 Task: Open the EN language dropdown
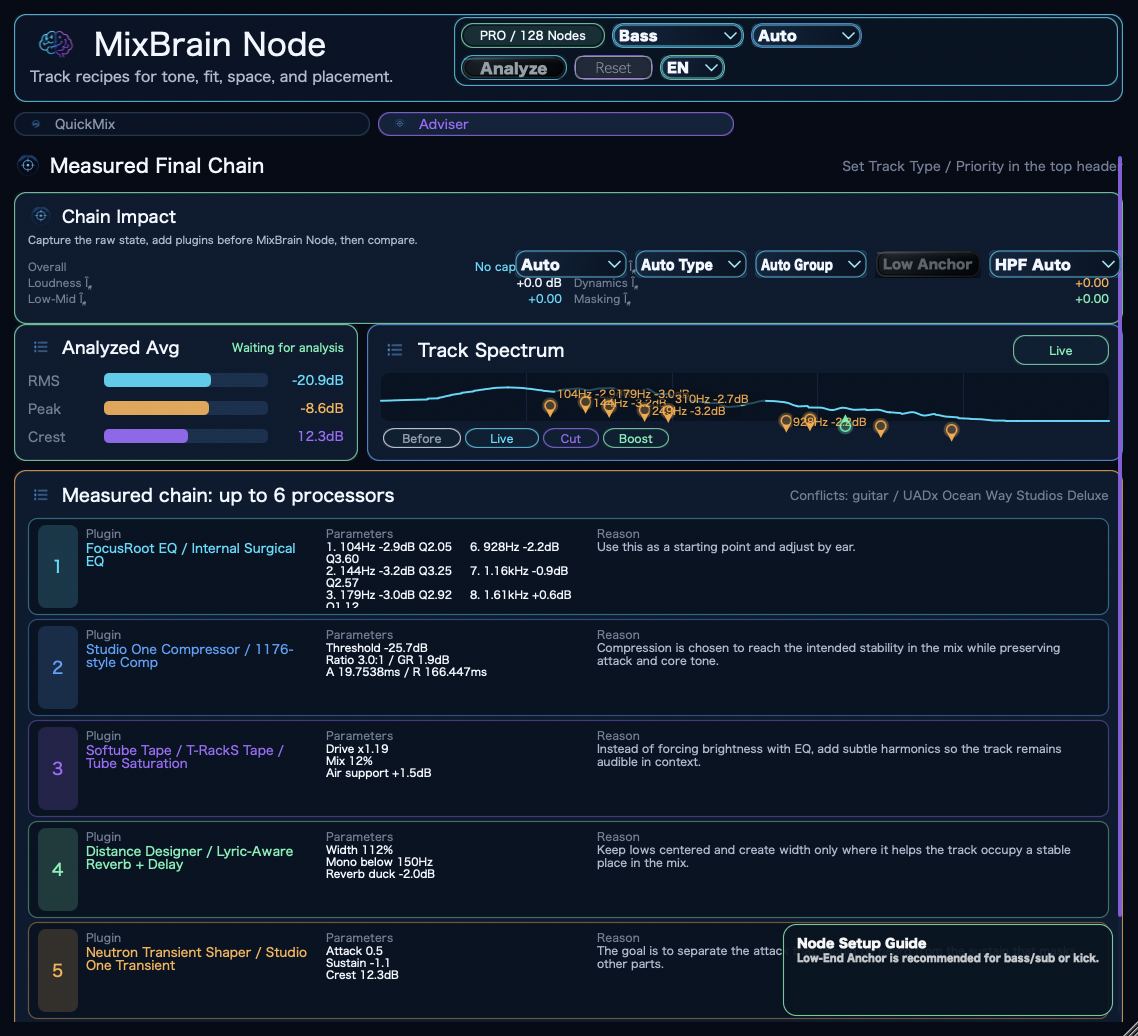tap(692, 68)
